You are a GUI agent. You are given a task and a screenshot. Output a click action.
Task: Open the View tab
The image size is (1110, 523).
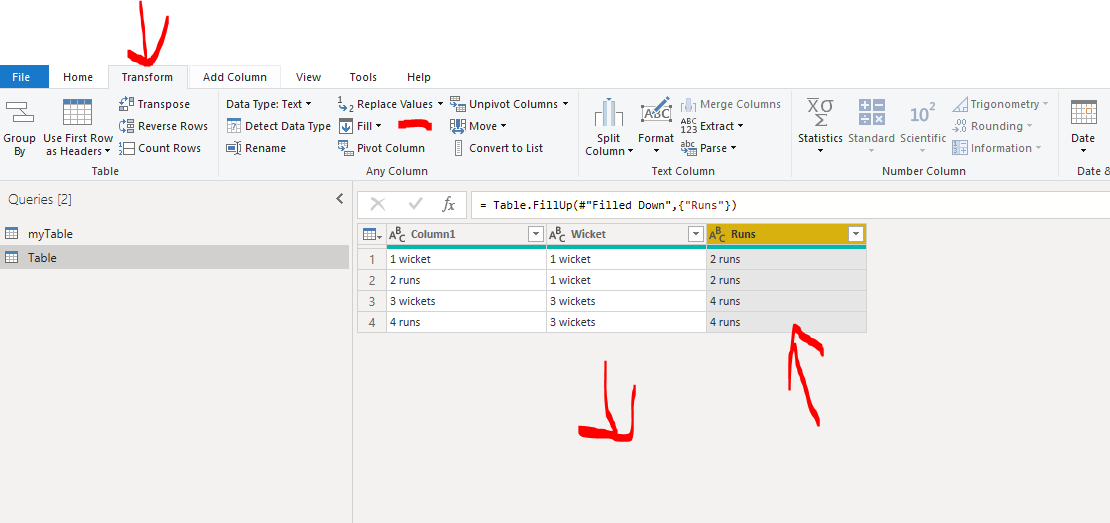coord(309,77)
